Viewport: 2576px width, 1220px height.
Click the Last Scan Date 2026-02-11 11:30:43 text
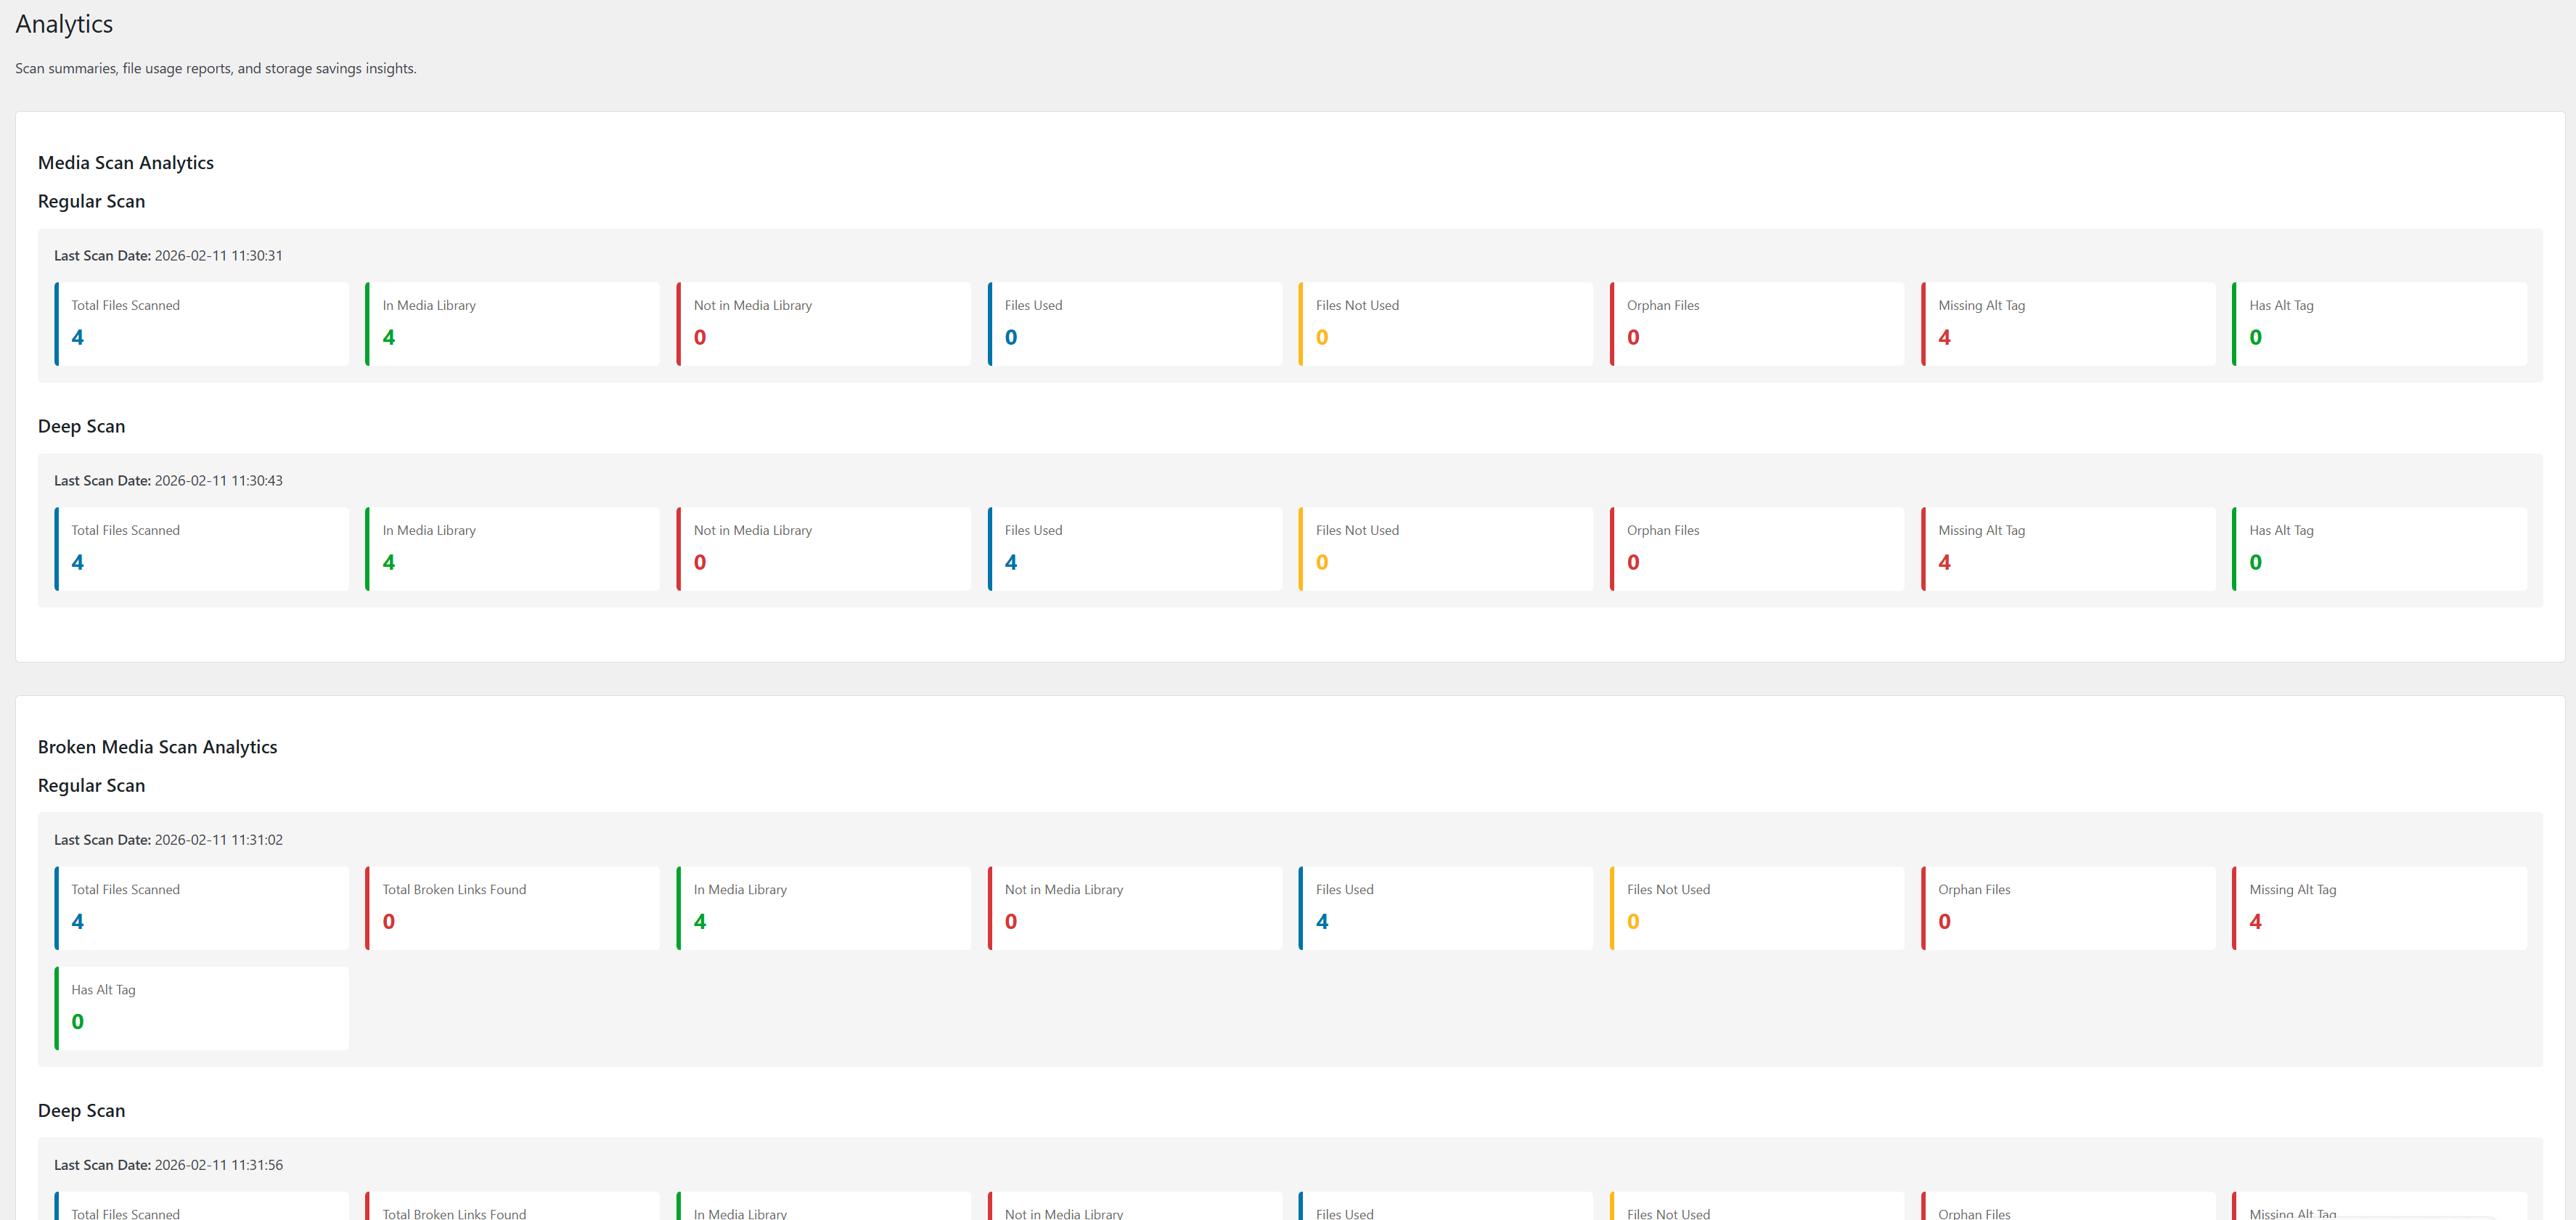[168, 481]
